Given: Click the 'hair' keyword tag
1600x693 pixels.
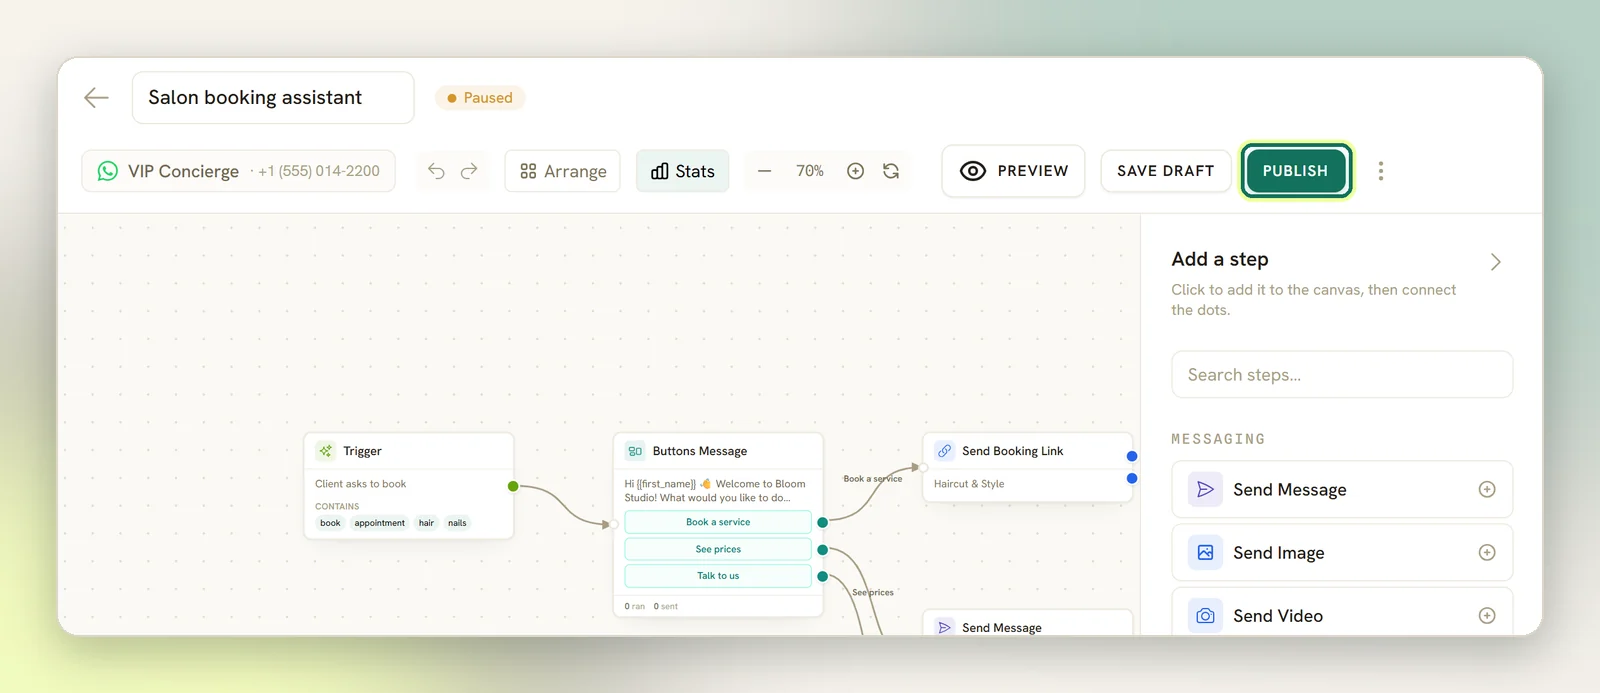Looking at the screenshot, I should pos(426,523).
